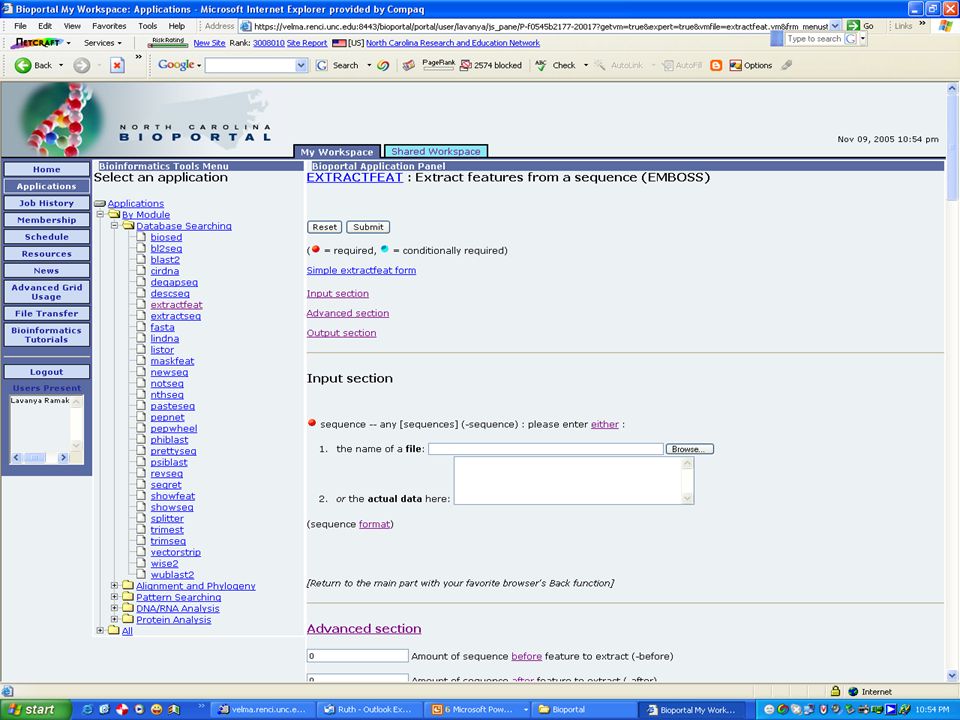This screenshot has height=720, width=960.
Task: Open the Simple extractfeat form link
Action: coord(361,270)
